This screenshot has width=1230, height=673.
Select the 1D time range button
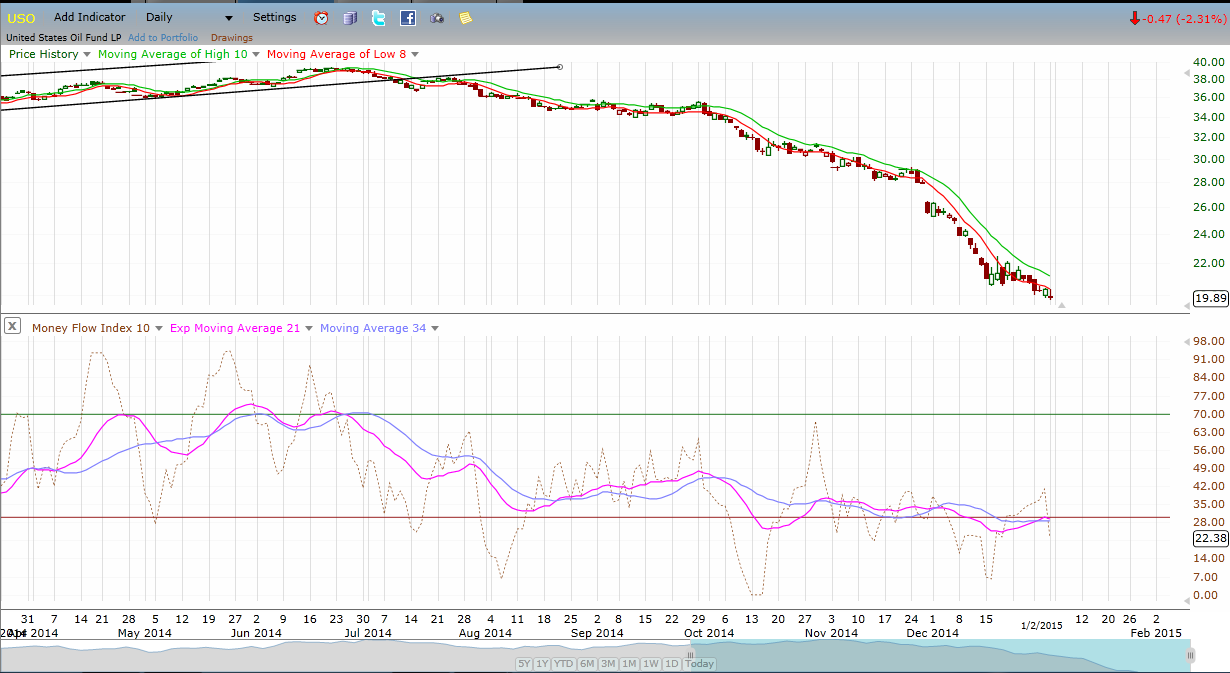(672, 664)
